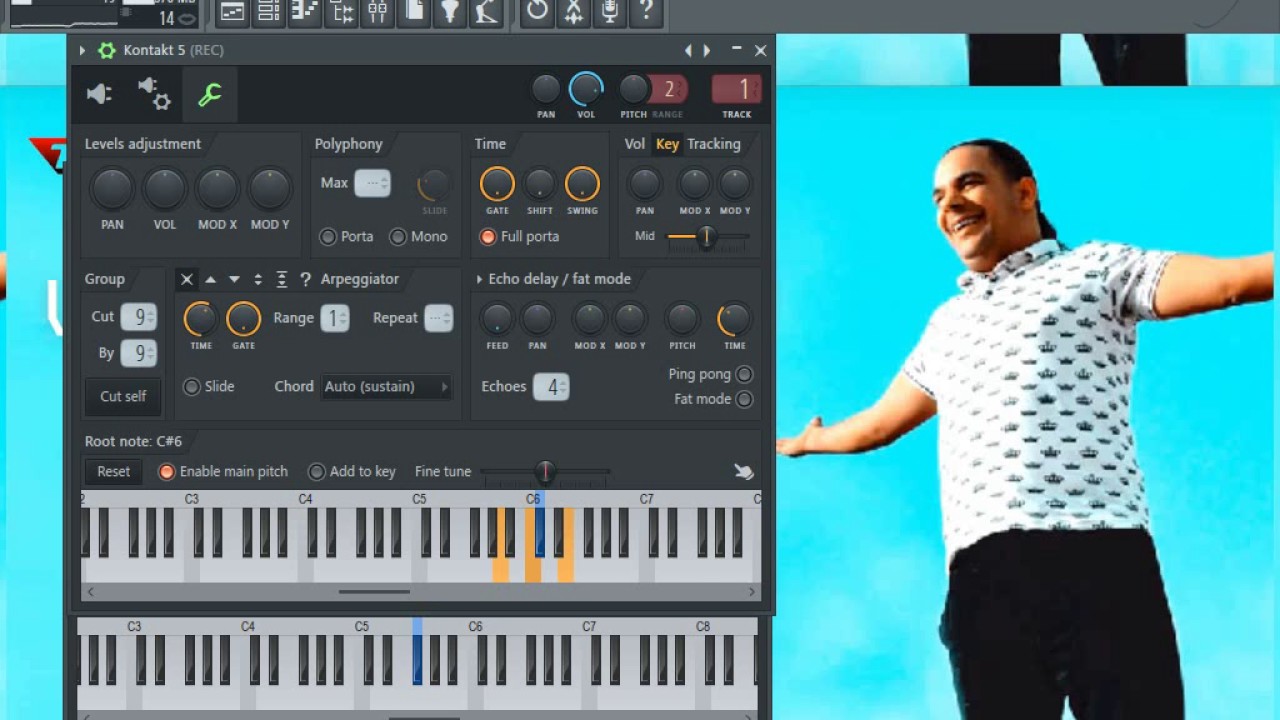Click the Echo delay FEED knob
The height and width of the screenshot is (720, 1280).
[497, 319]
